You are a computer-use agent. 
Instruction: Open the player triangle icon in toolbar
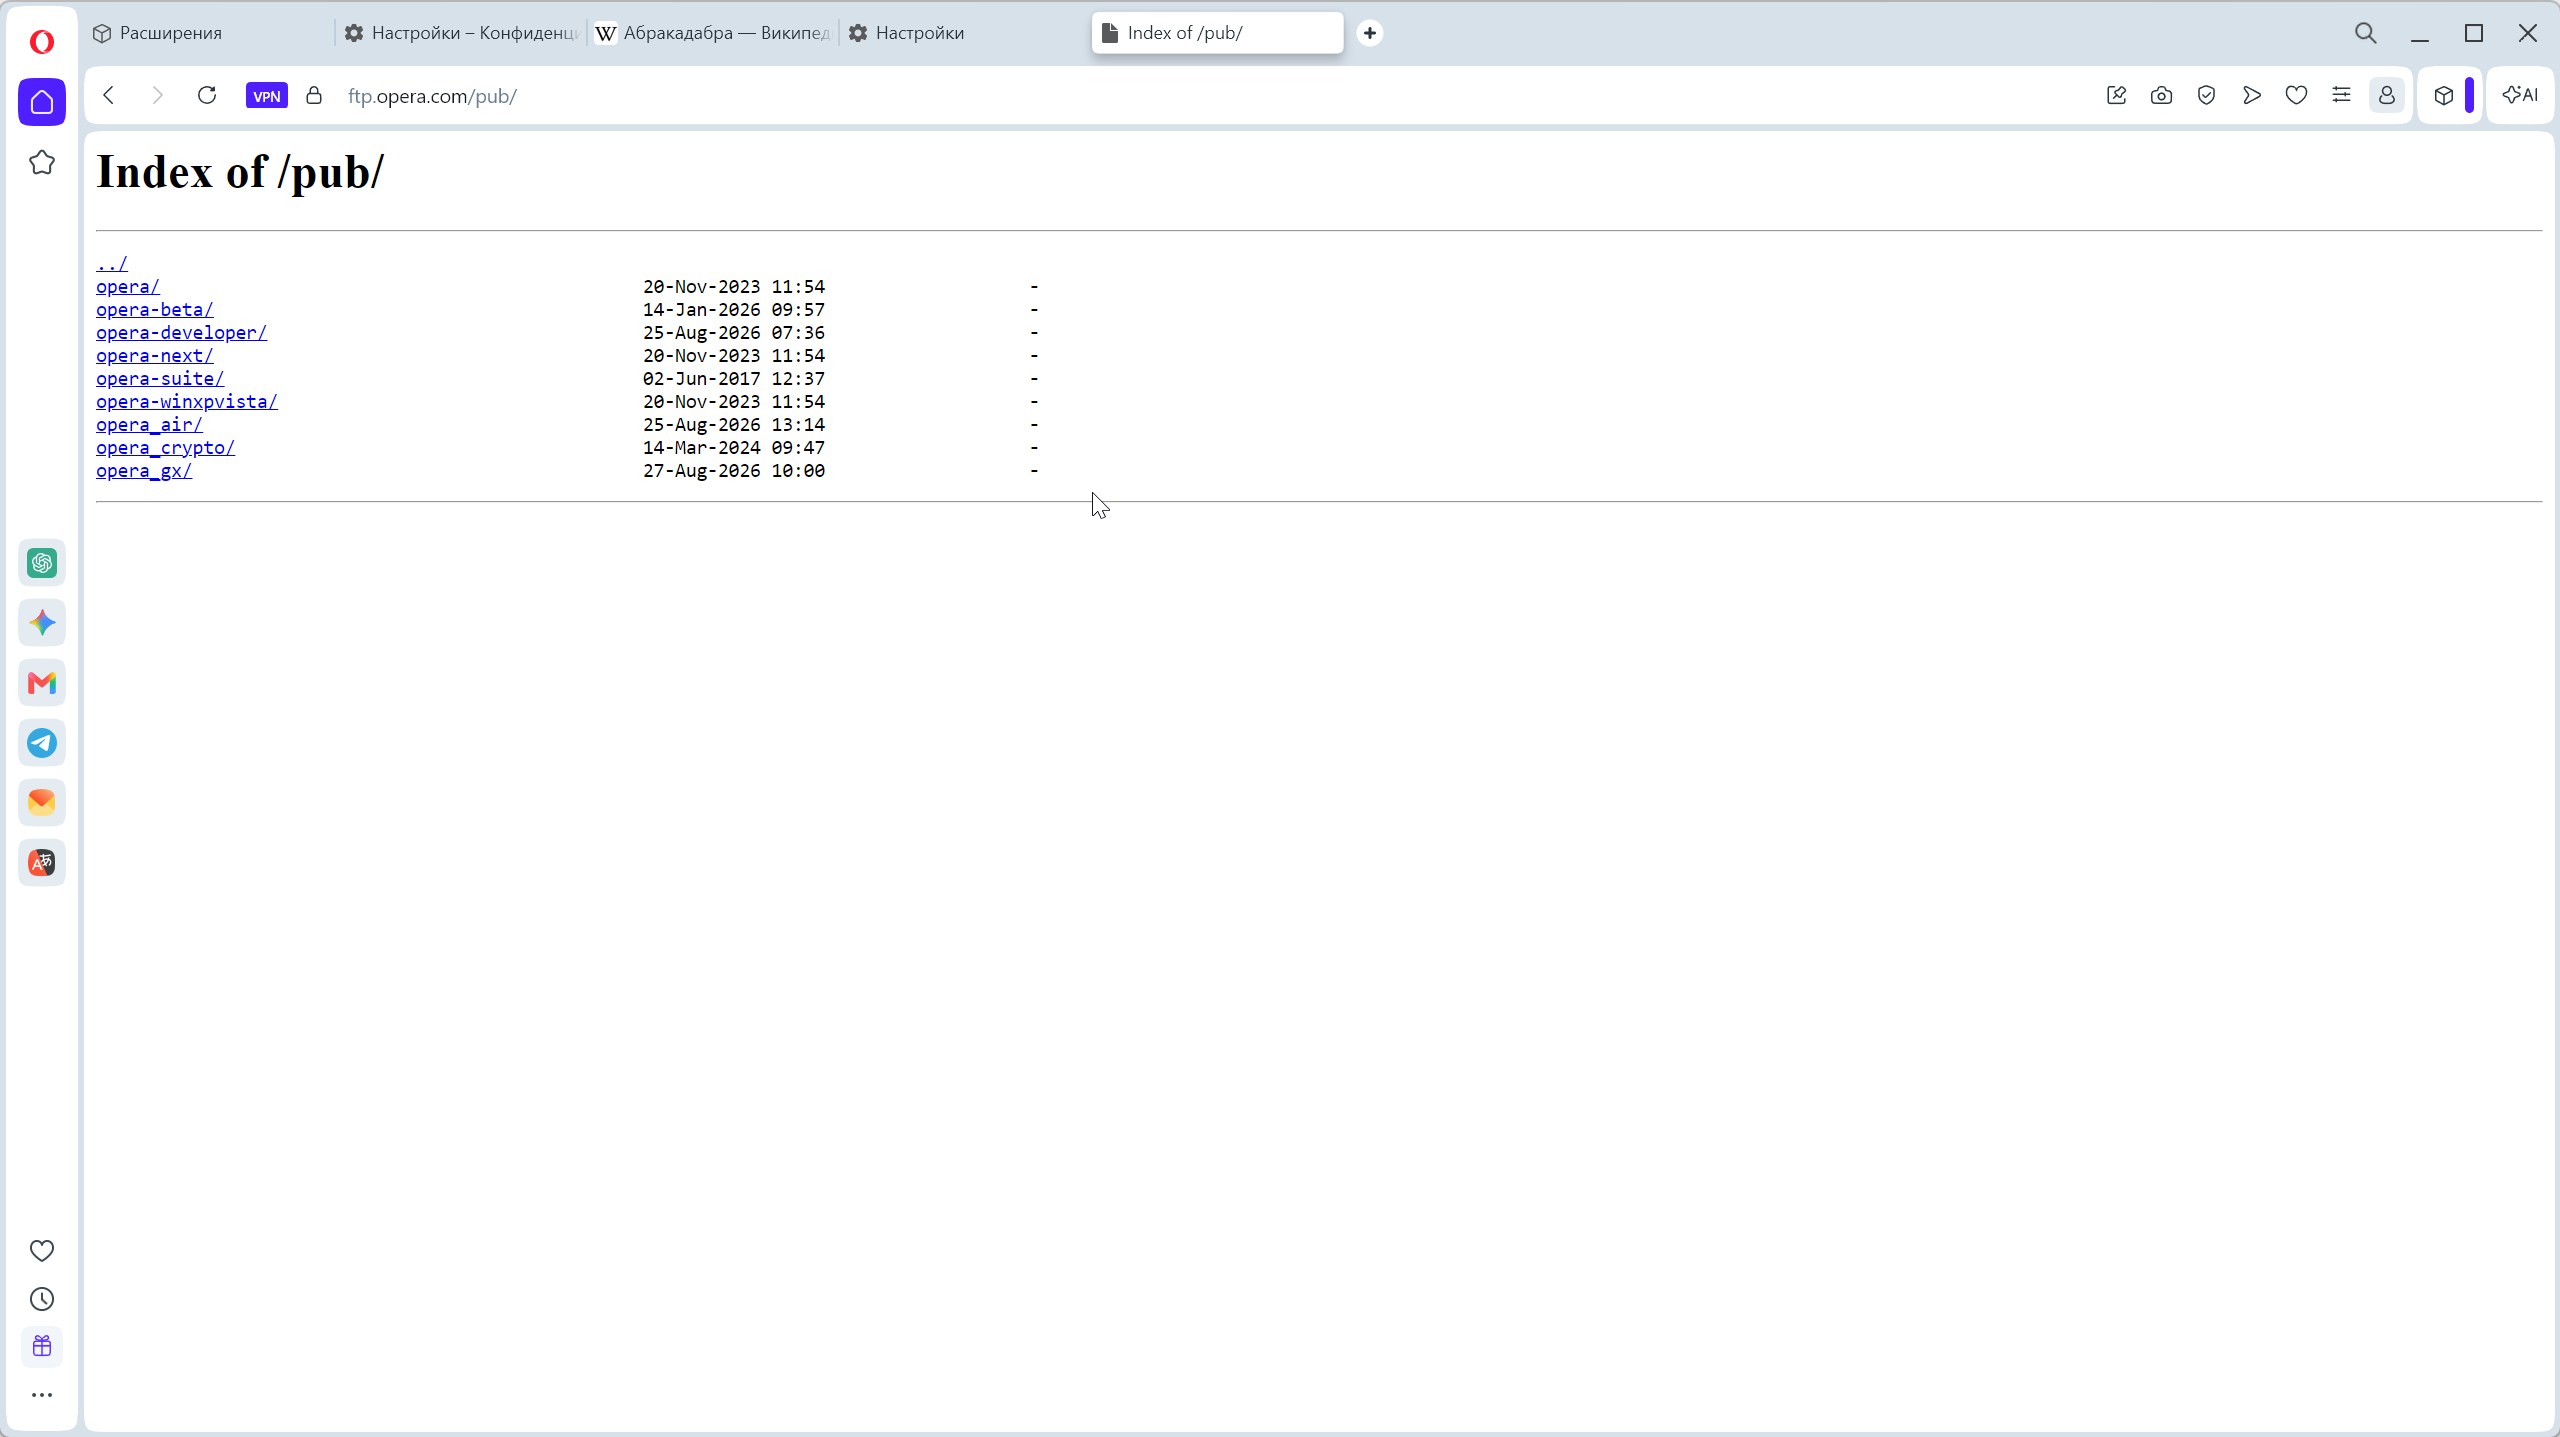[x=2251, y=95]
